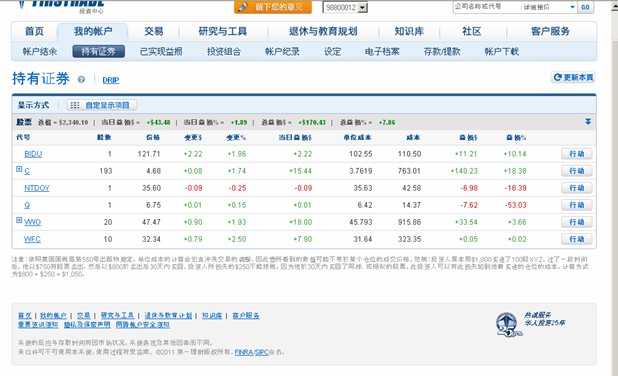
Task: Open the 社区 tab
Action: click(471, 32)
